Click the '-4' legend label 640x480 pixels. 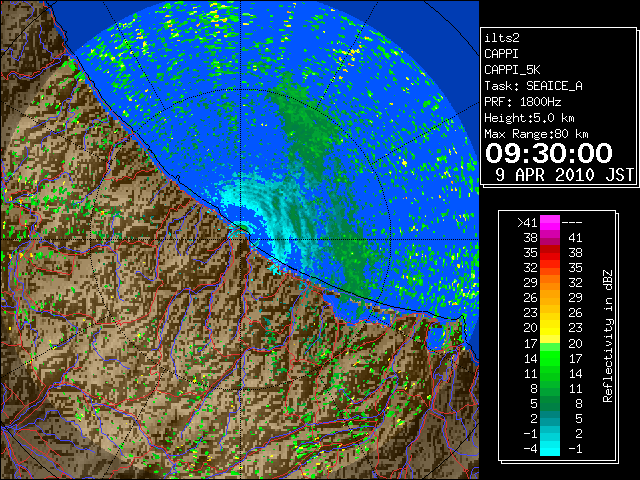[530, 449]
